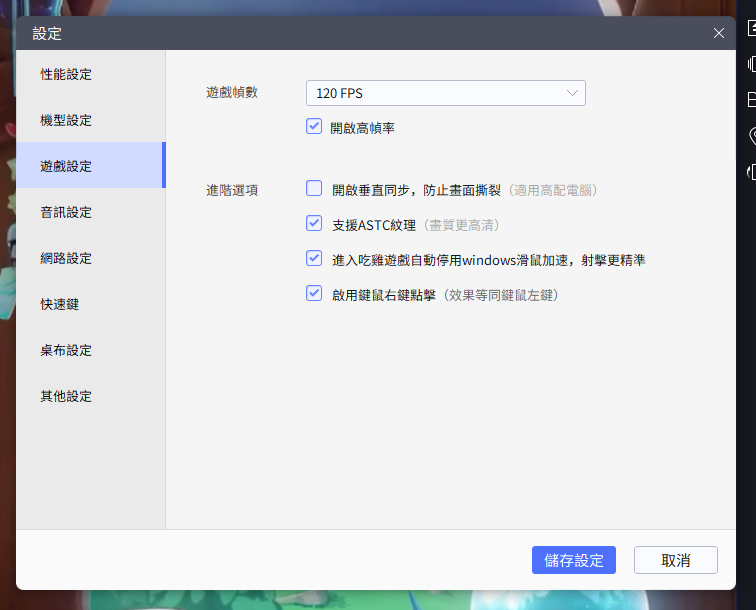Go to the 網路設定 tab

tap(91, 258)
